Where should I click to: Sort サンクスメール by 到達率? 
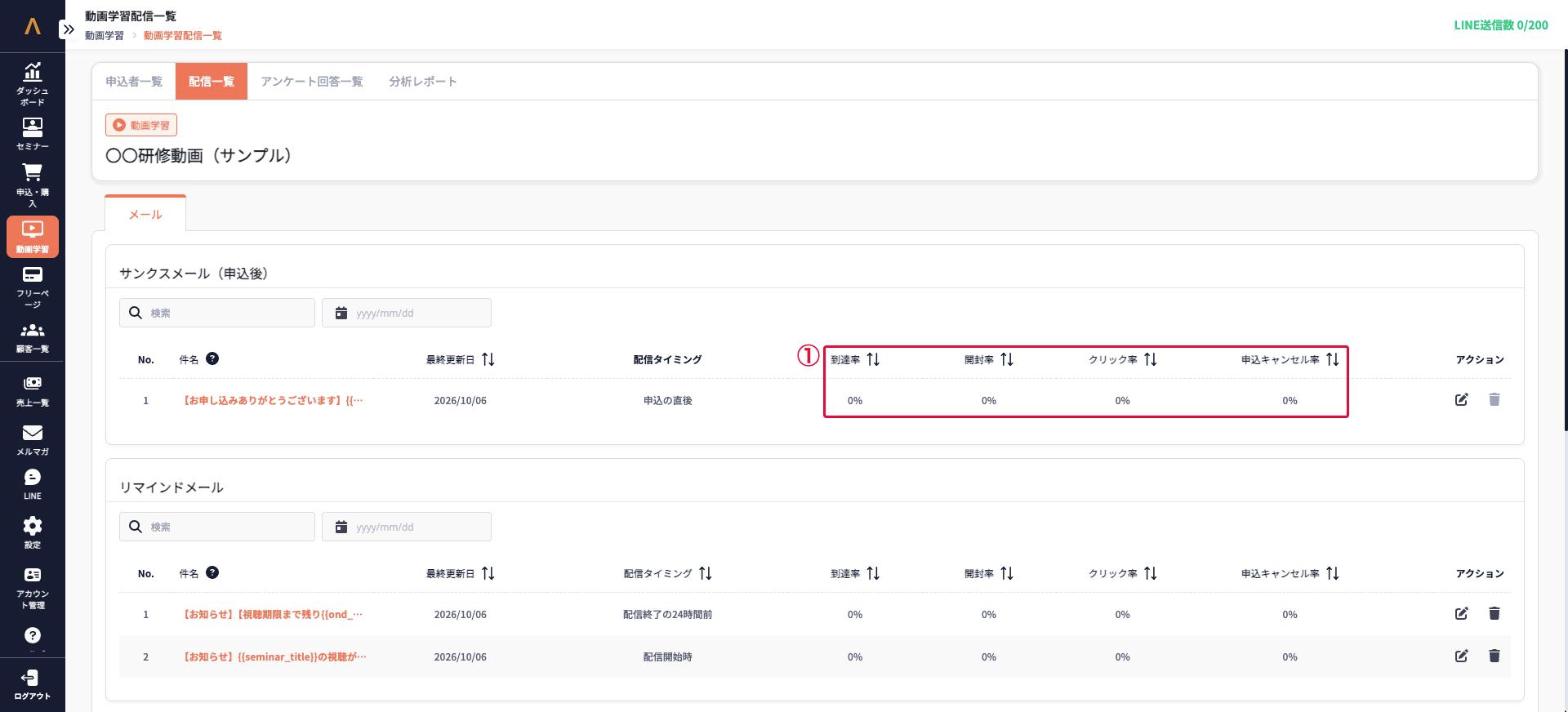pyautogui.click(x=873, y=360)
